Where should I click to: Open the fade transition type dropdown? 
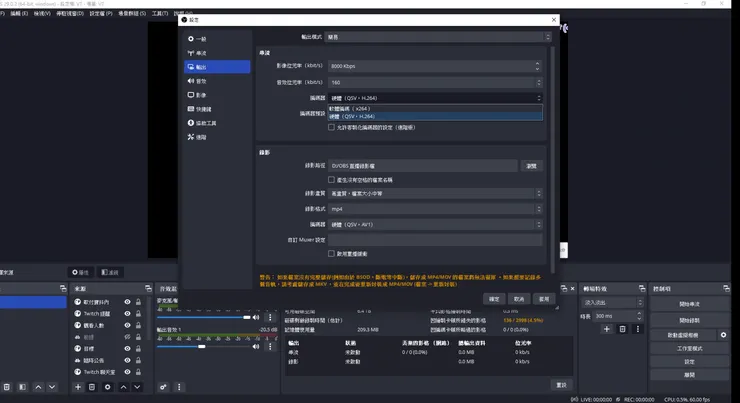pos(613,302)
